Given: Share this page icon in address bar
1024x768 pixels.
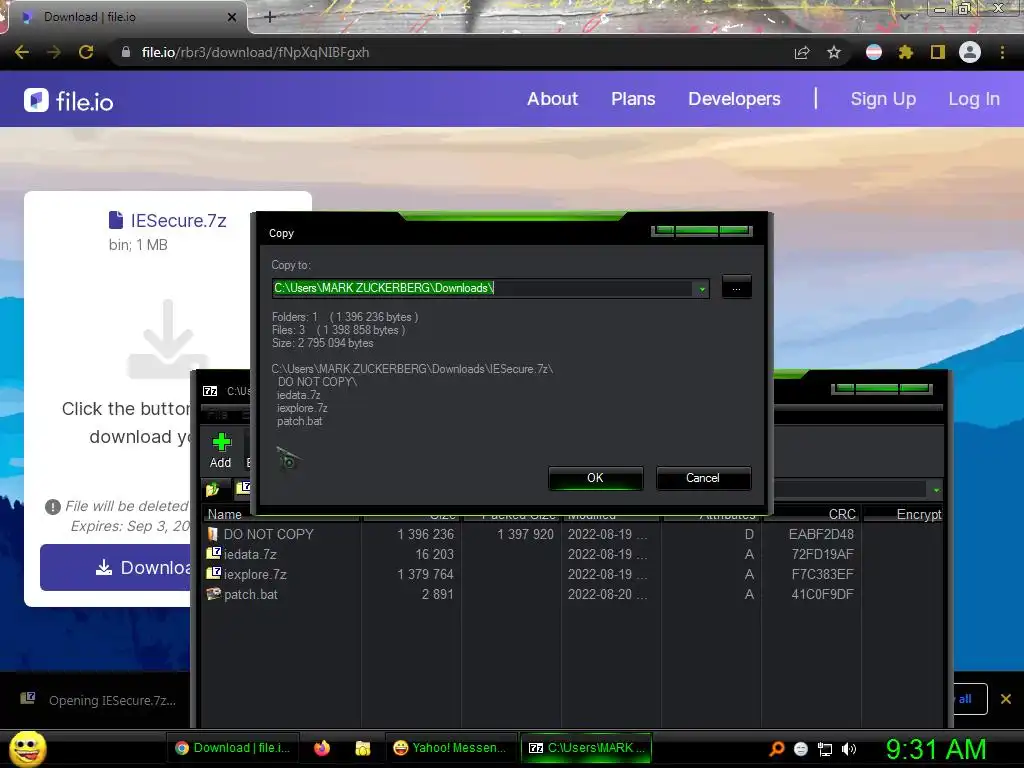Looking at the screenshot, I should pos(802,52).
